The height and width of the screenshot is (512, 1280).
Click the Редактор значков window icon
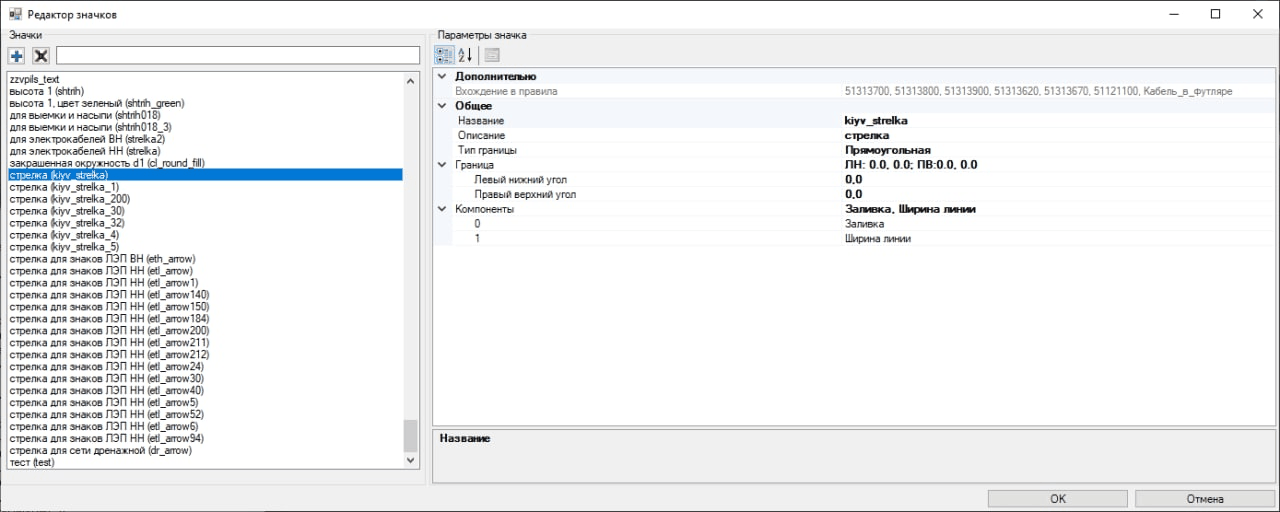point(15,14)
